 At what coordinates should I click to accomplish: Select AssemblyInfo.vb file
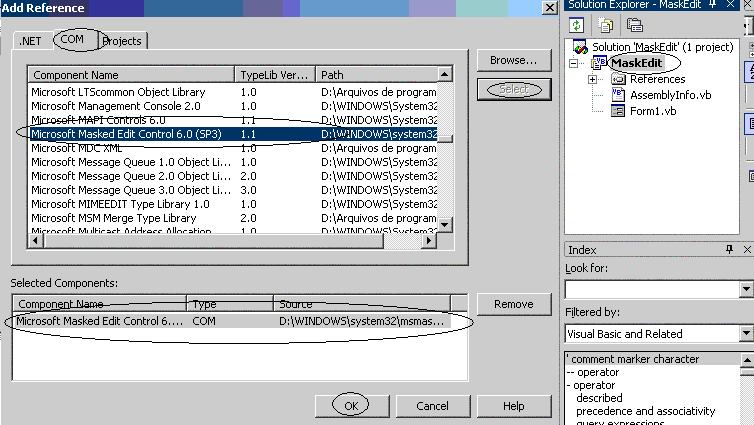[x=670, y=95]
